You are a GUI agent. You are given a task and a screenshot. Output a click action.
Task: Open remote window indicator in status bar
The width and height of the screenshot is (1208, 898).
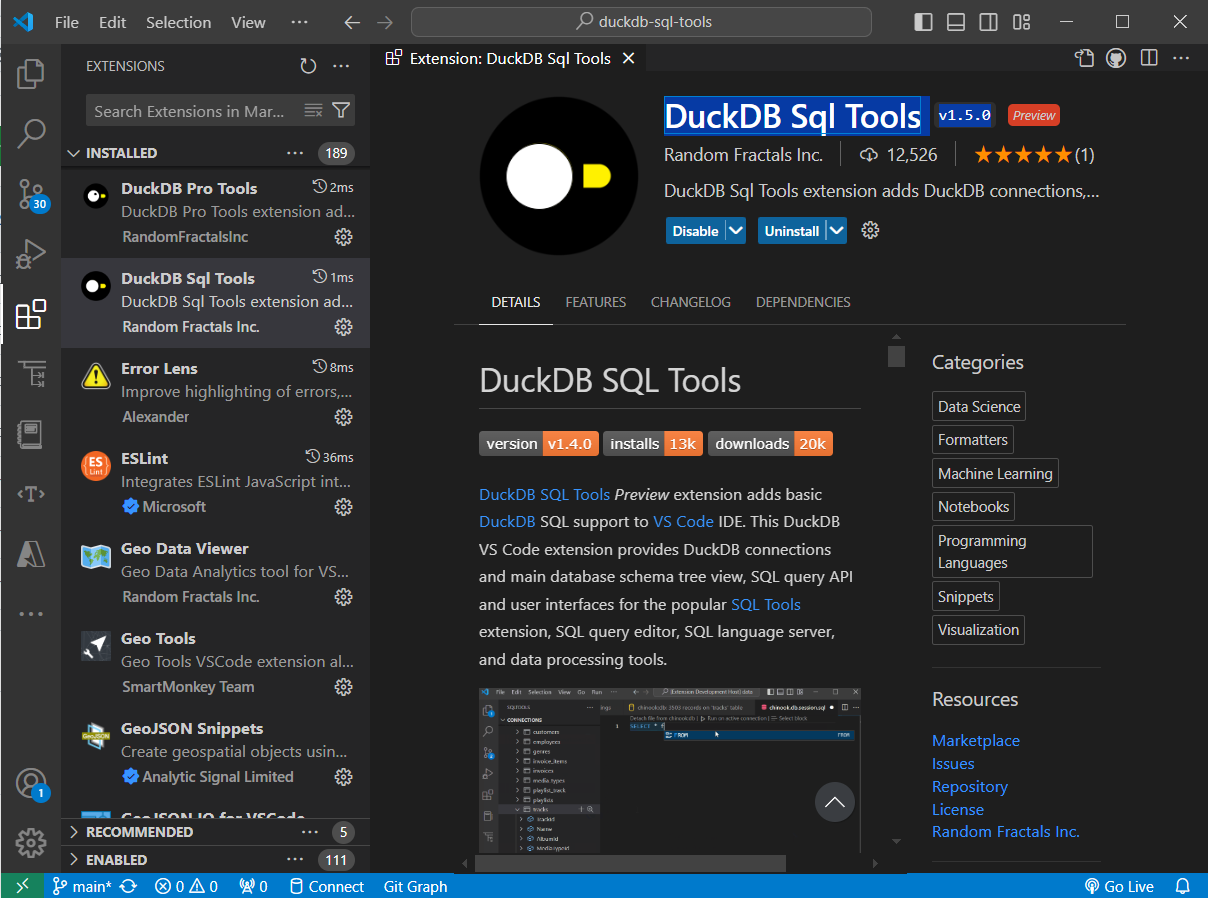coord(22,886)
